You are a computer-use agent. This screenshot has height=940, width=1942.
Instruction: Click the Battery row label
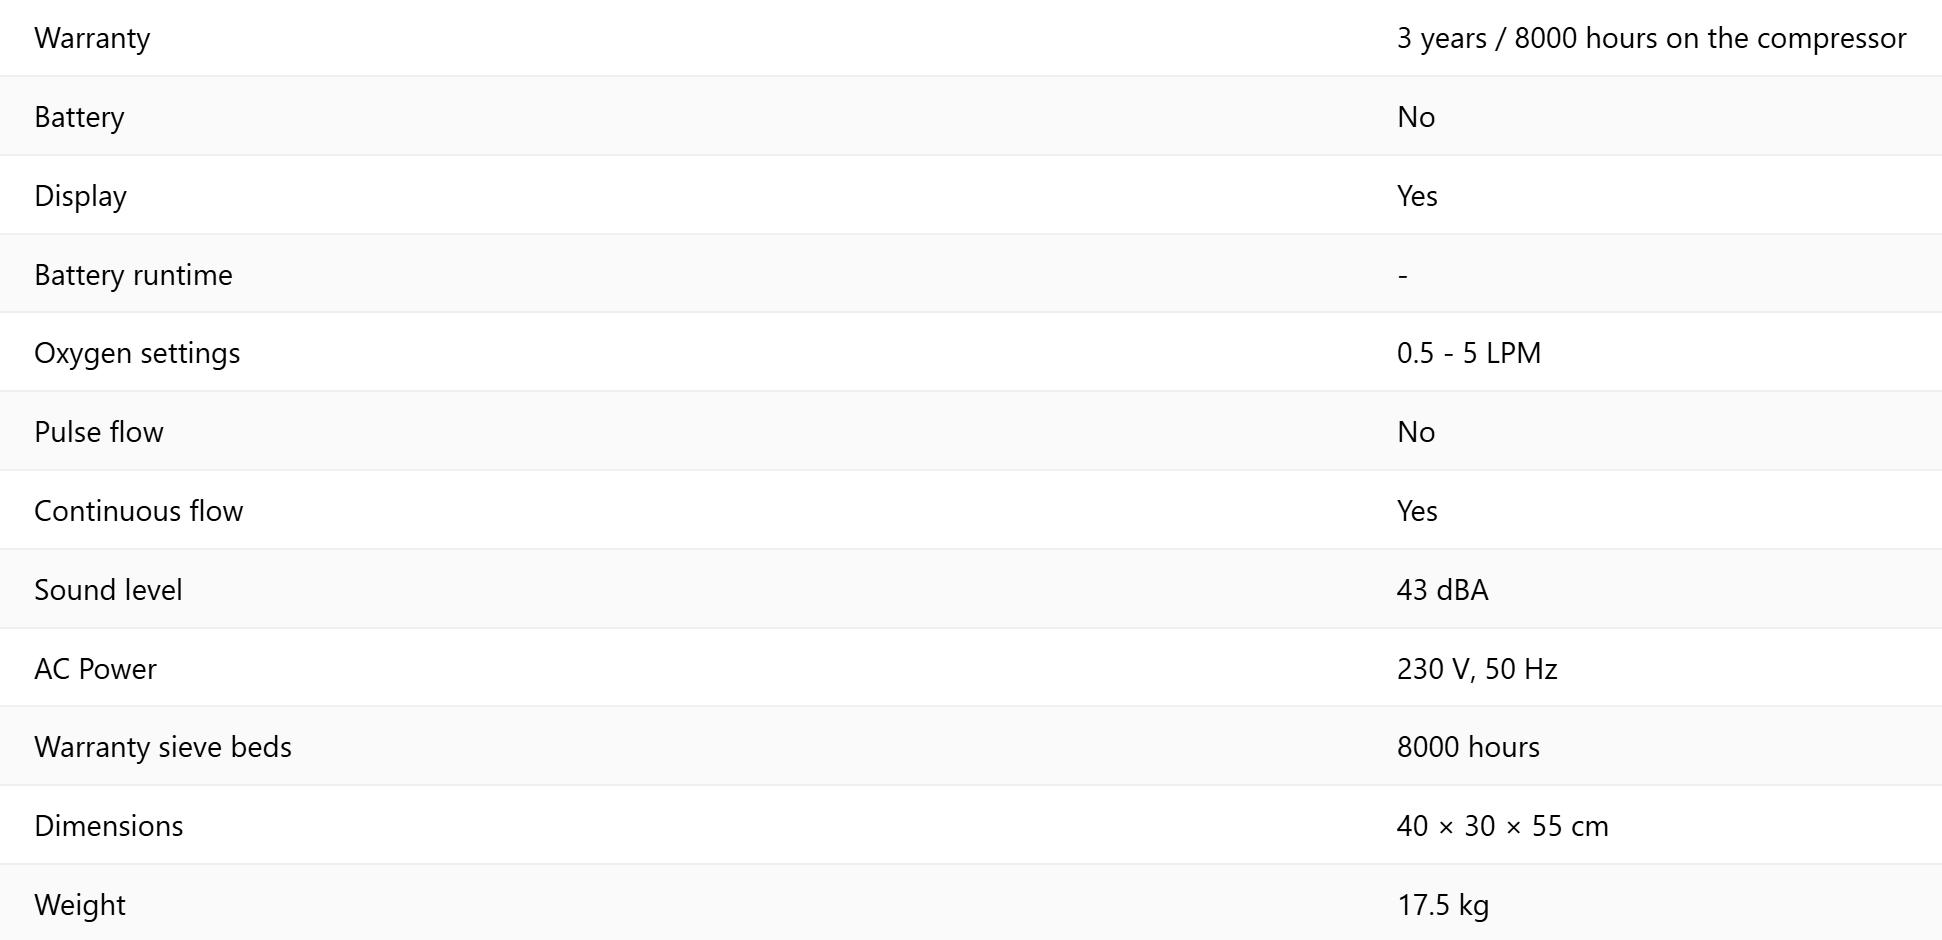pyautogui.click(x=79, y=117)
